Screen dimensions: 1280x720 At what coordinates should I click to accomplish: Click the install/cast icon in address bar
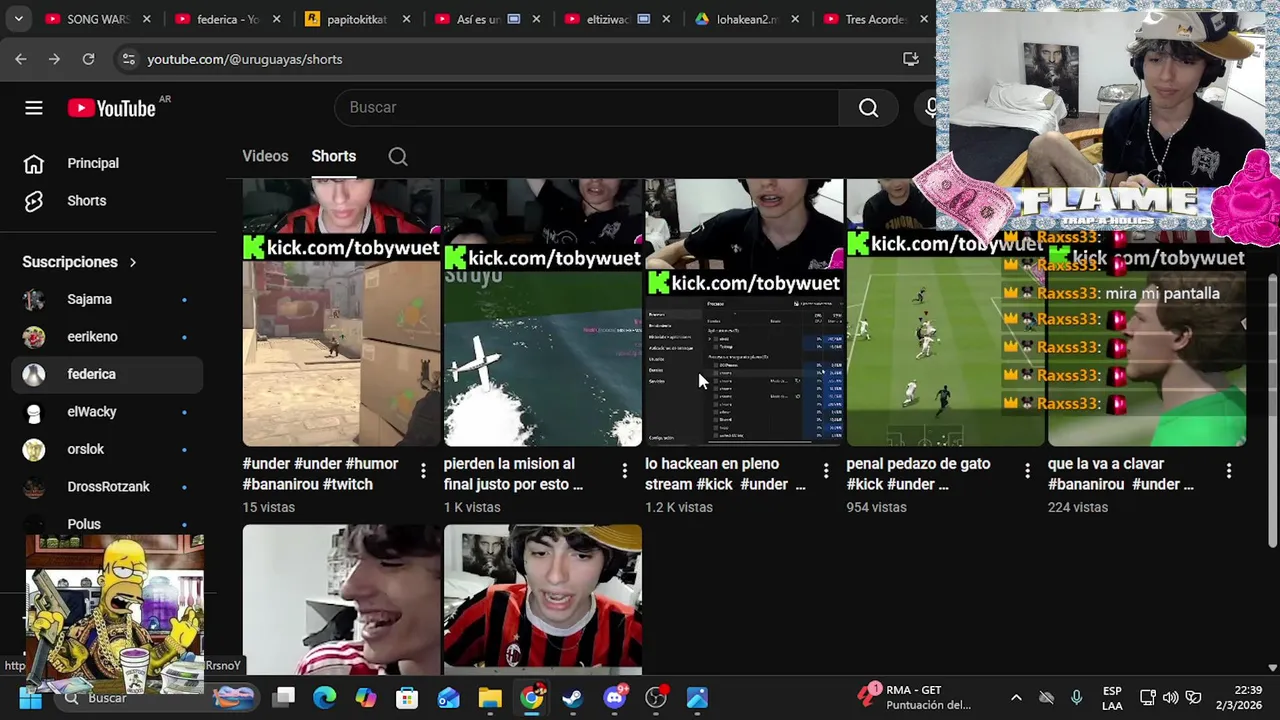tap(910, 59)
